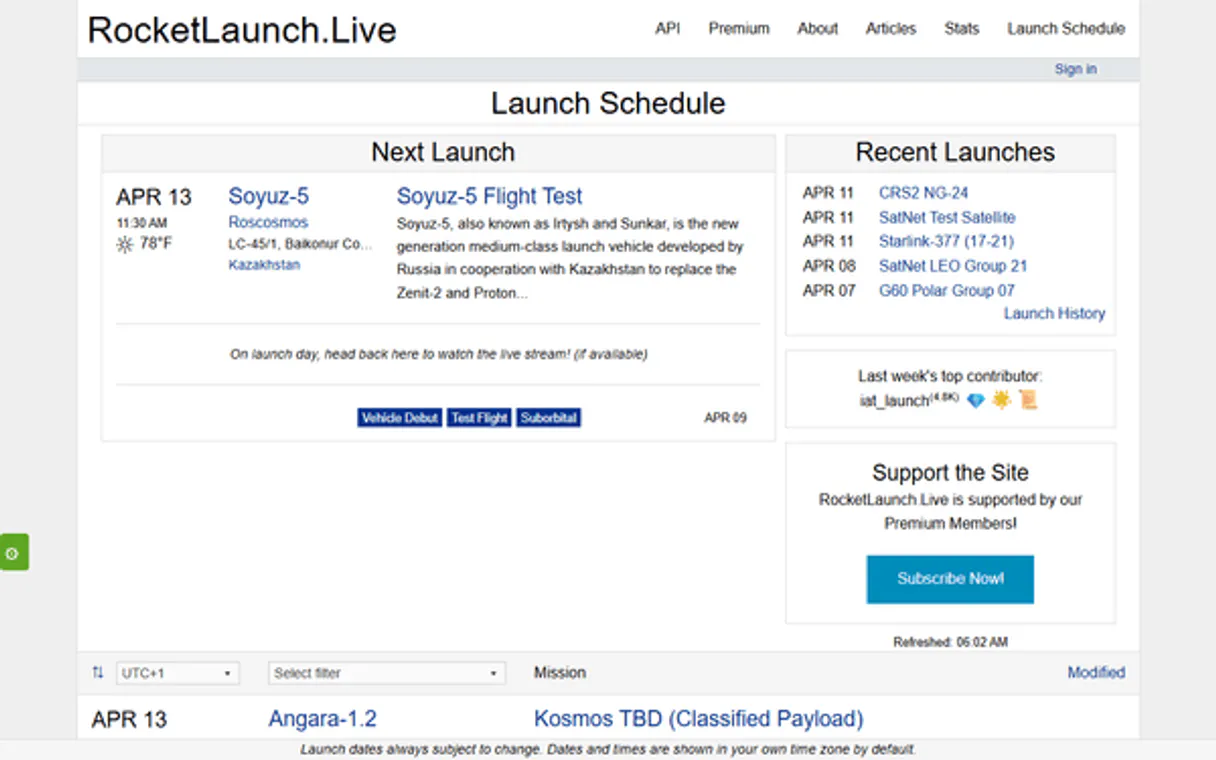Click the sunny weather icon beside 78°F
The image size is (1216, 760).
pyautogui.click(x=124, y=243)
